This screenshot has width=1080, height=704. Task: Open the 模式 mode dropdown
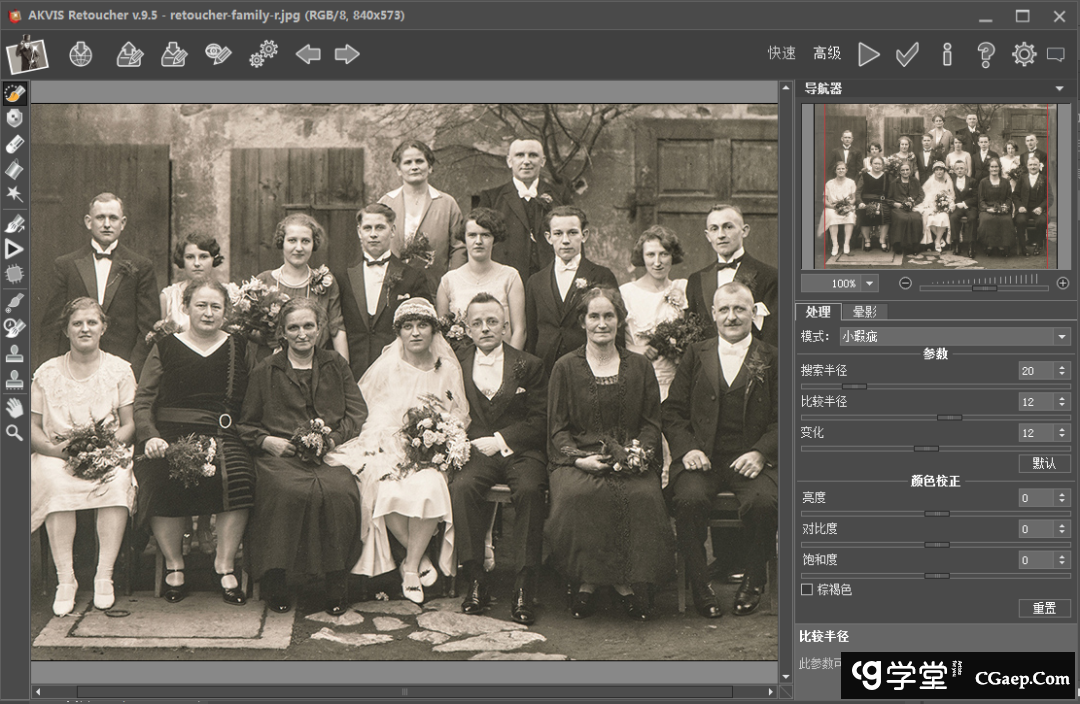point(1061,337)
